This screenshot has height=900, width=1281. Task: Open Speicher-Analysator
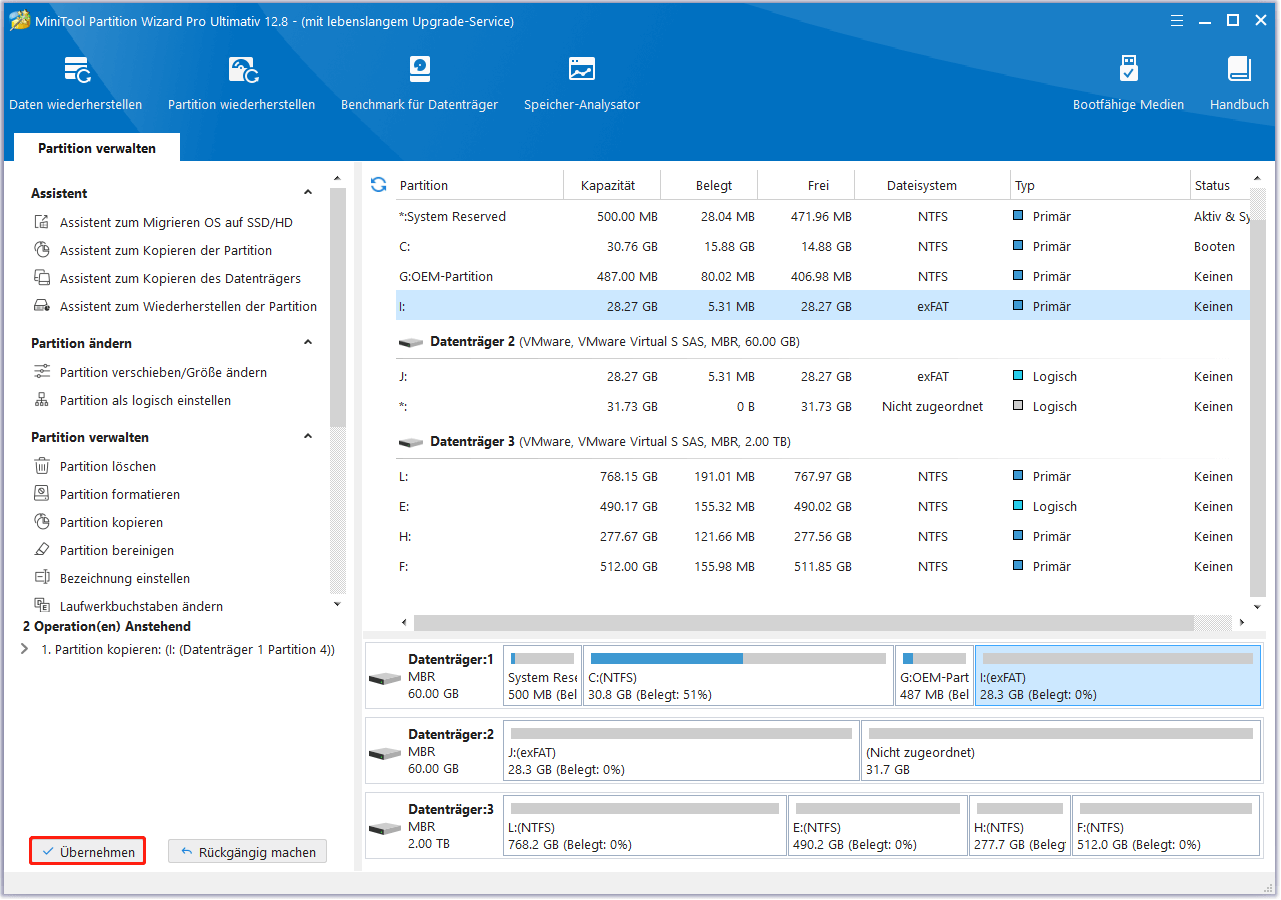582,84
